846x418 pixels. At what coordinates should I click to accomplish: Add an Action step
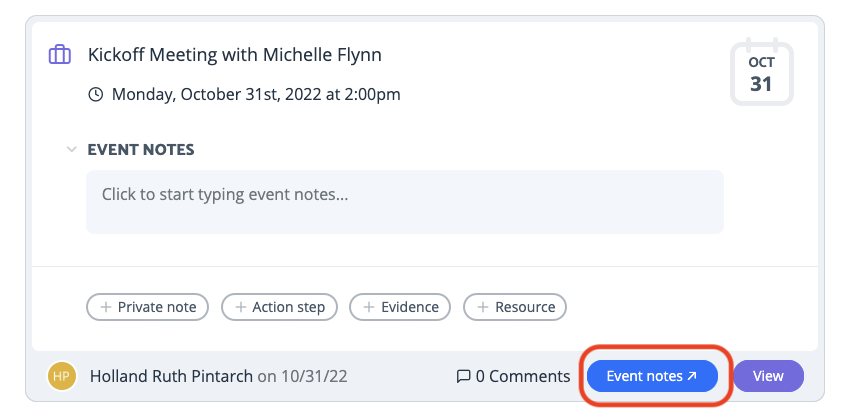(x=279, y=307)
